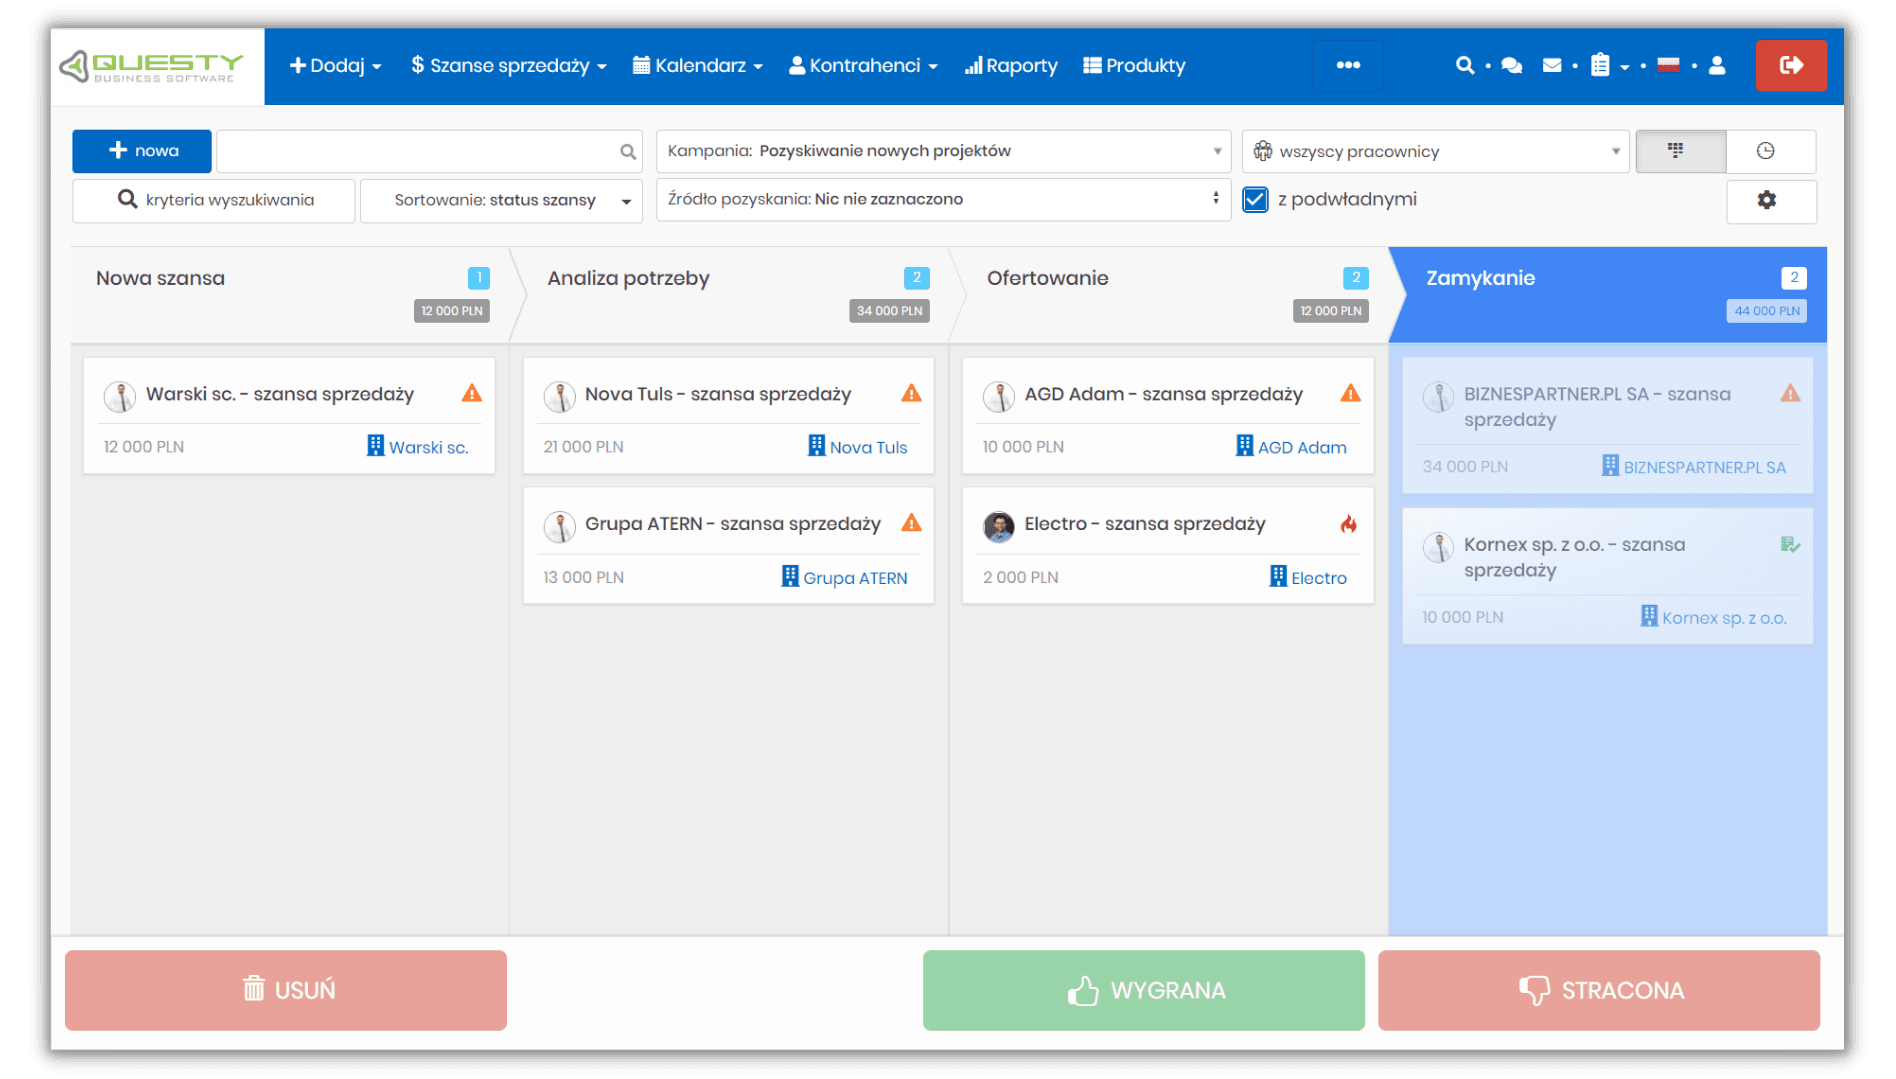Expand the Kalendarz menu
1896x1079 pixels.
[698, 66]
